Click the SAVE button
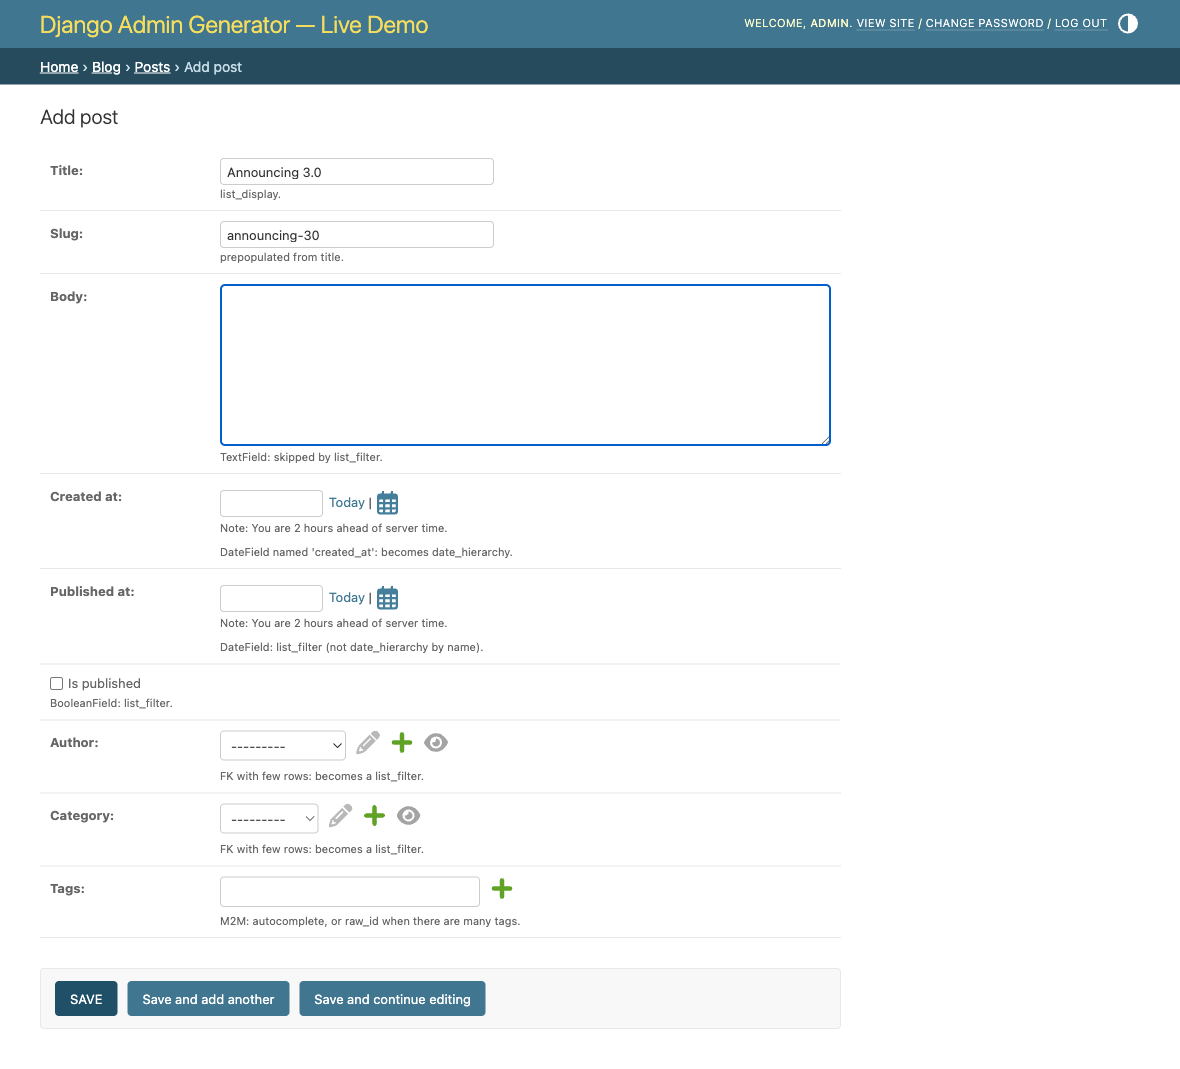 coord(86,998)
